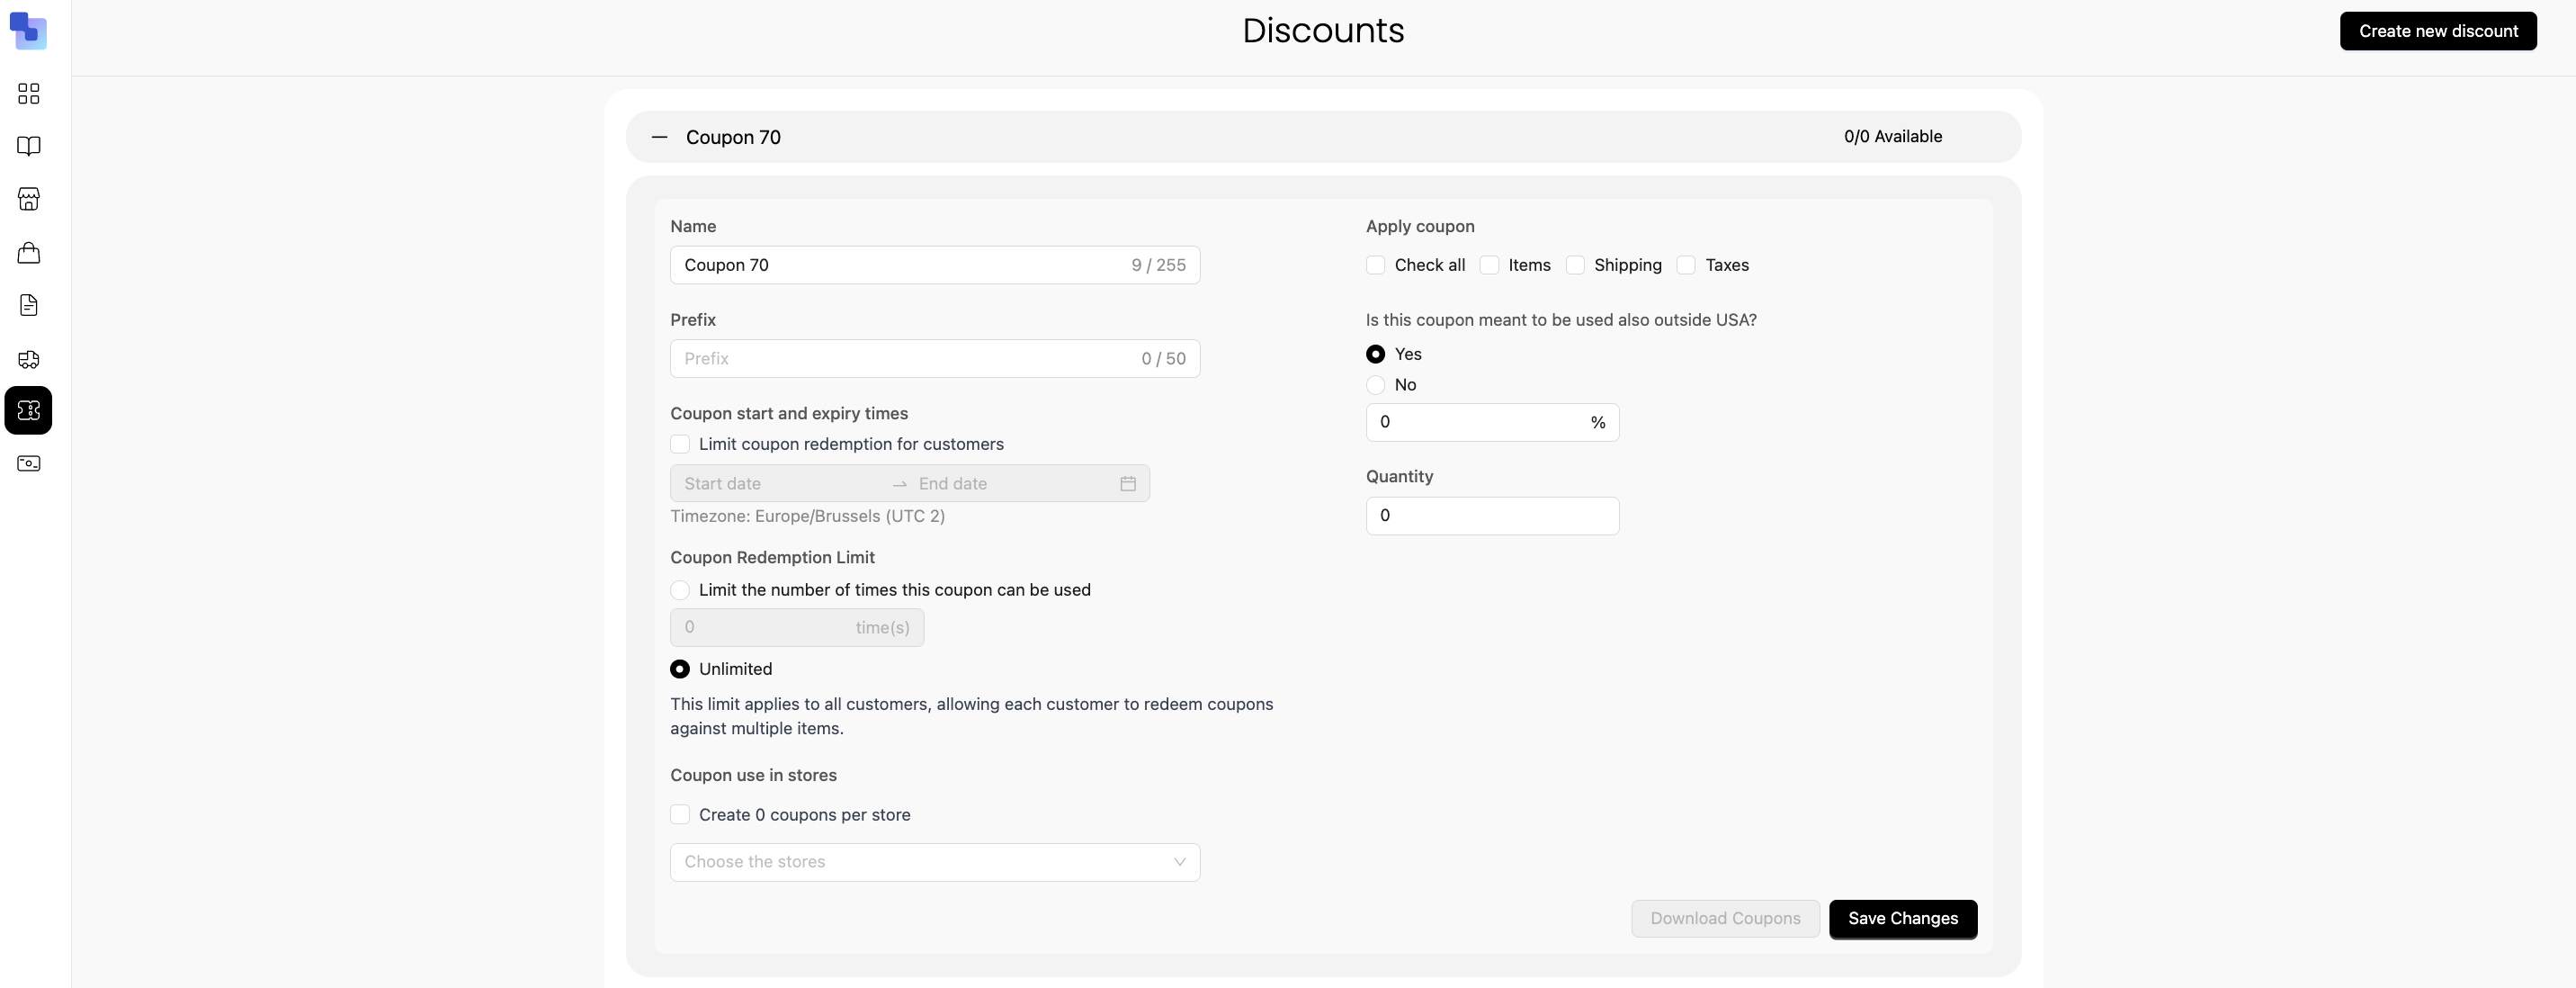This screenshot has height=988, width=2576.
Task: Open the Choose the stores dropdown
Action: tap(934, 861)
